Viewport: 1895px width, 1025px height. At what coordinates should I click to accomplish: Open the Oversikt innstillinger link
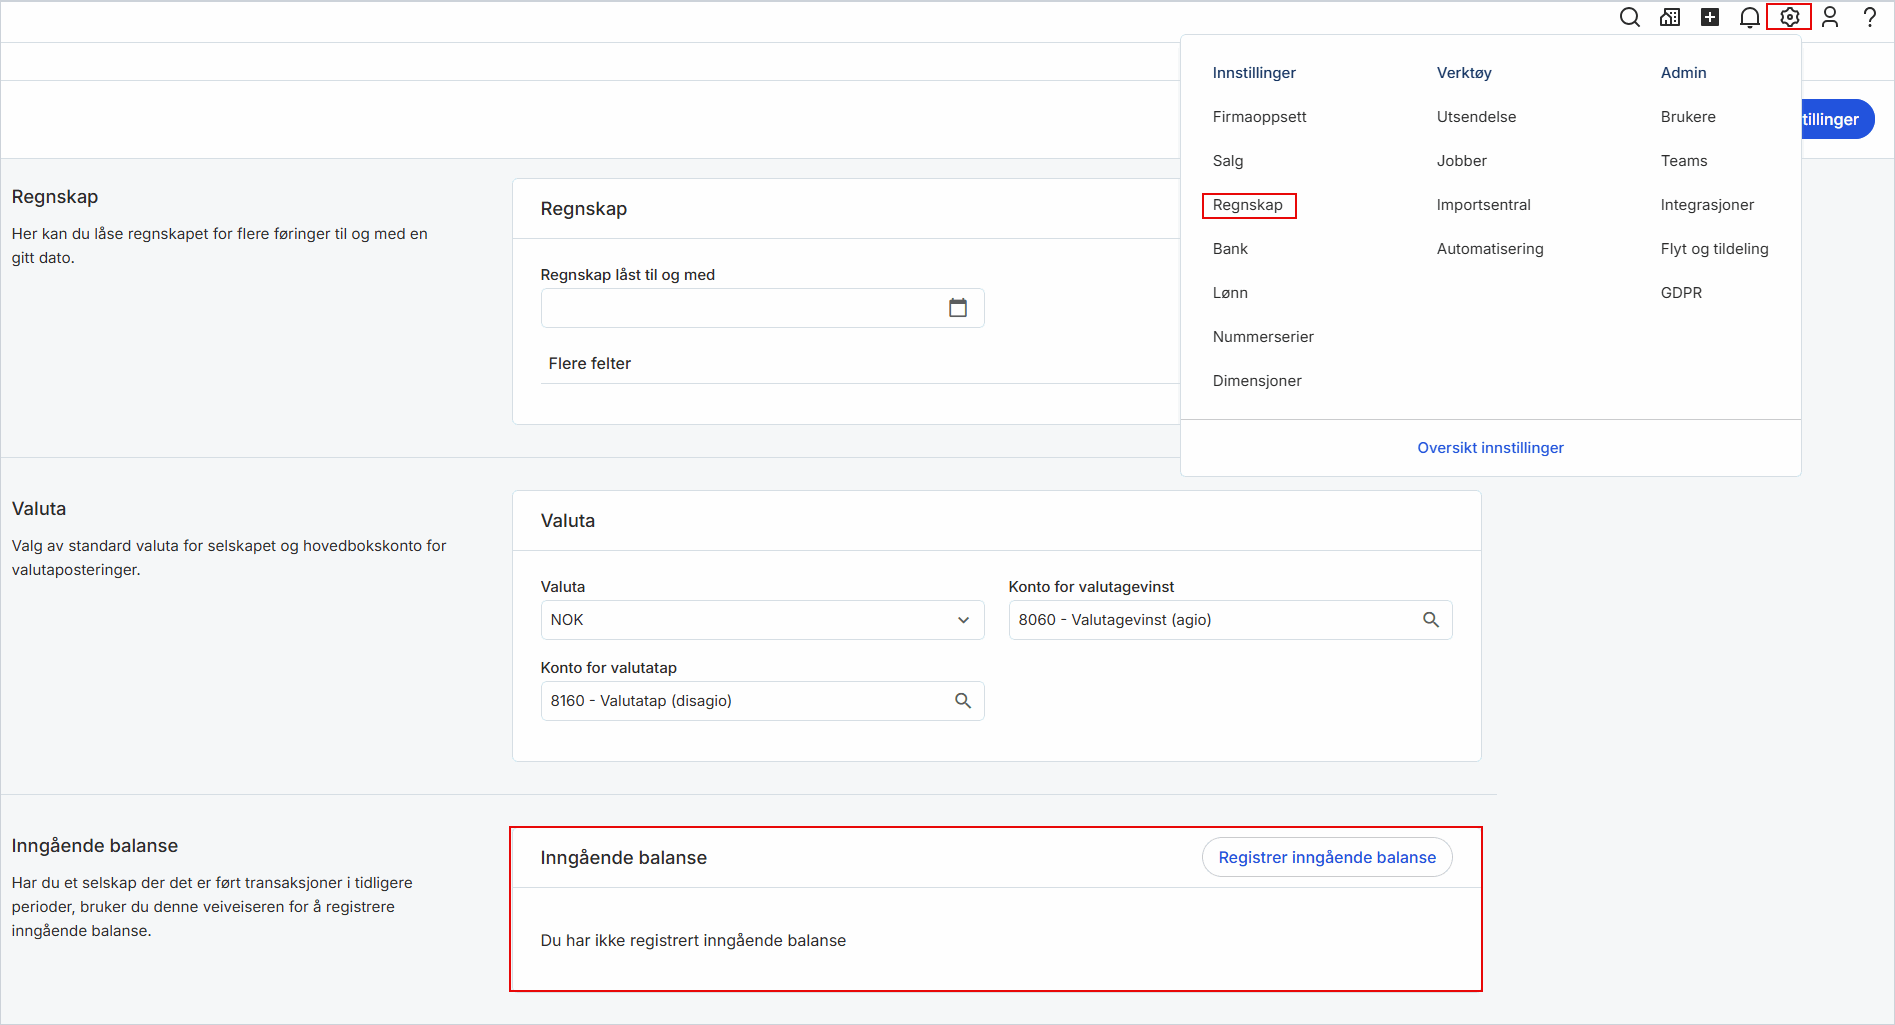click(1490, 448)
